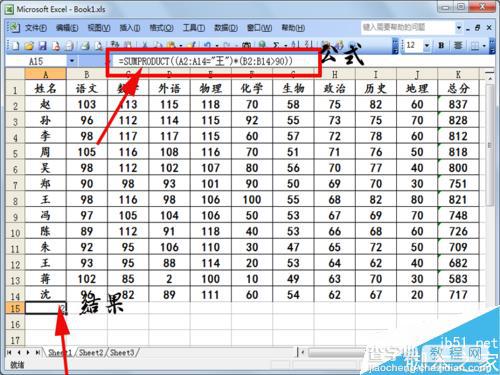Click the Cut scissors icon
Viewport: 500px width, 375px height.
145,45
